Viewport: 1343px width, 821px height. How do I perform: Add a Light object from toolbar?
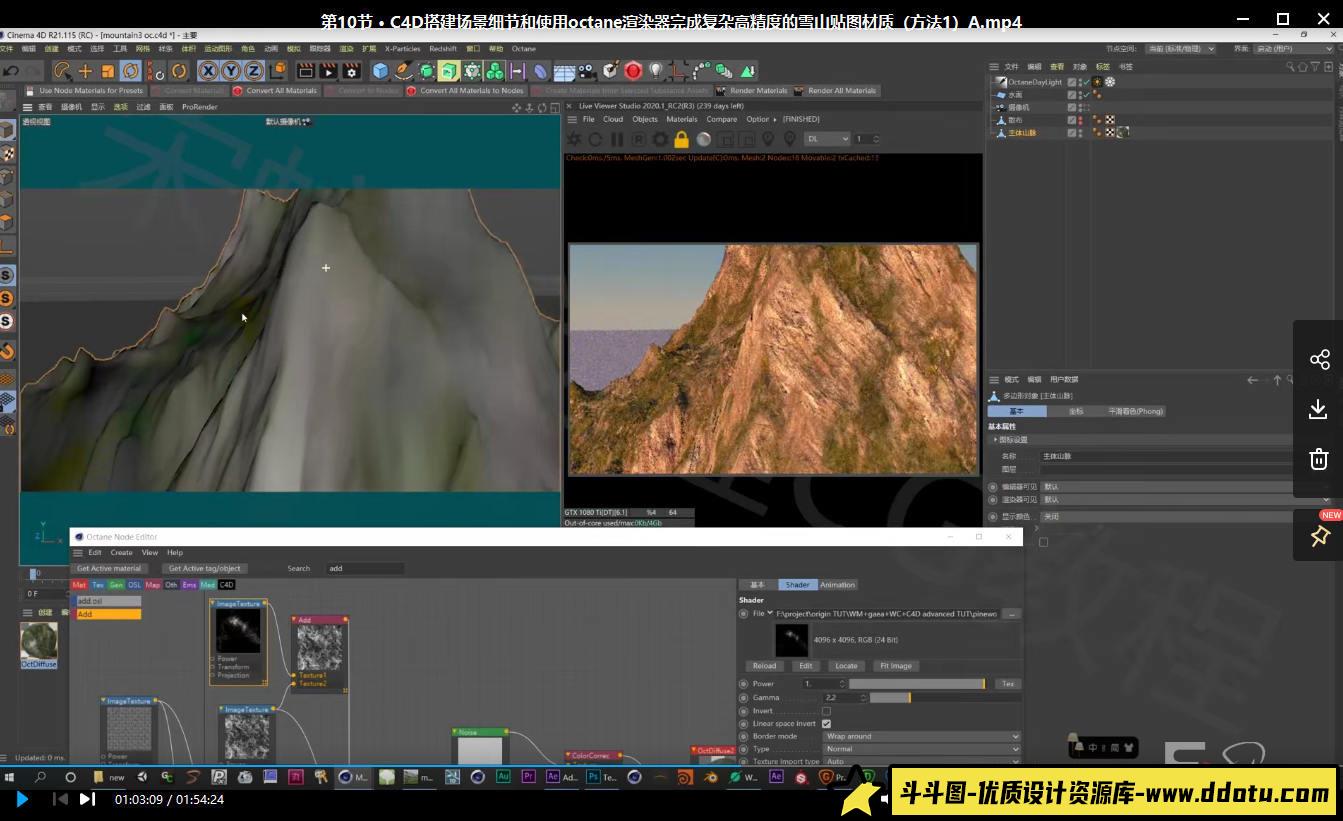tap(656, 71)
